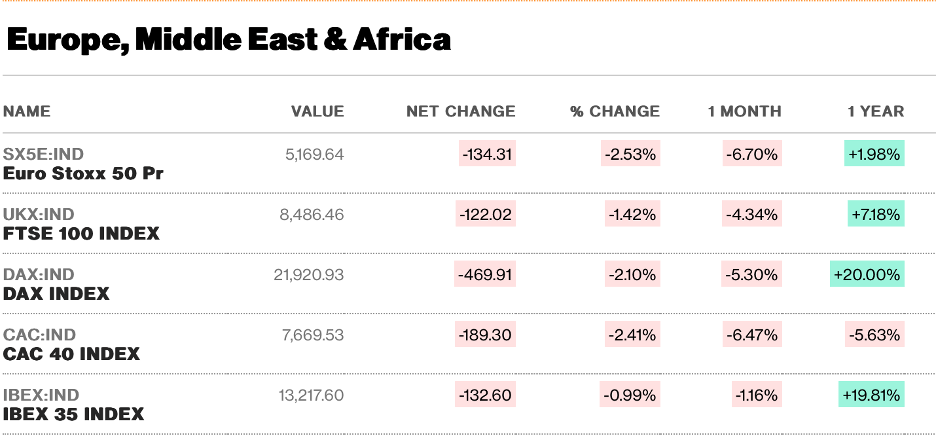Image resolution: width=936 pixels, height=436 pixels.
Task: Click the DAX:IND ticker symbol
Action: tap(38, 274)
